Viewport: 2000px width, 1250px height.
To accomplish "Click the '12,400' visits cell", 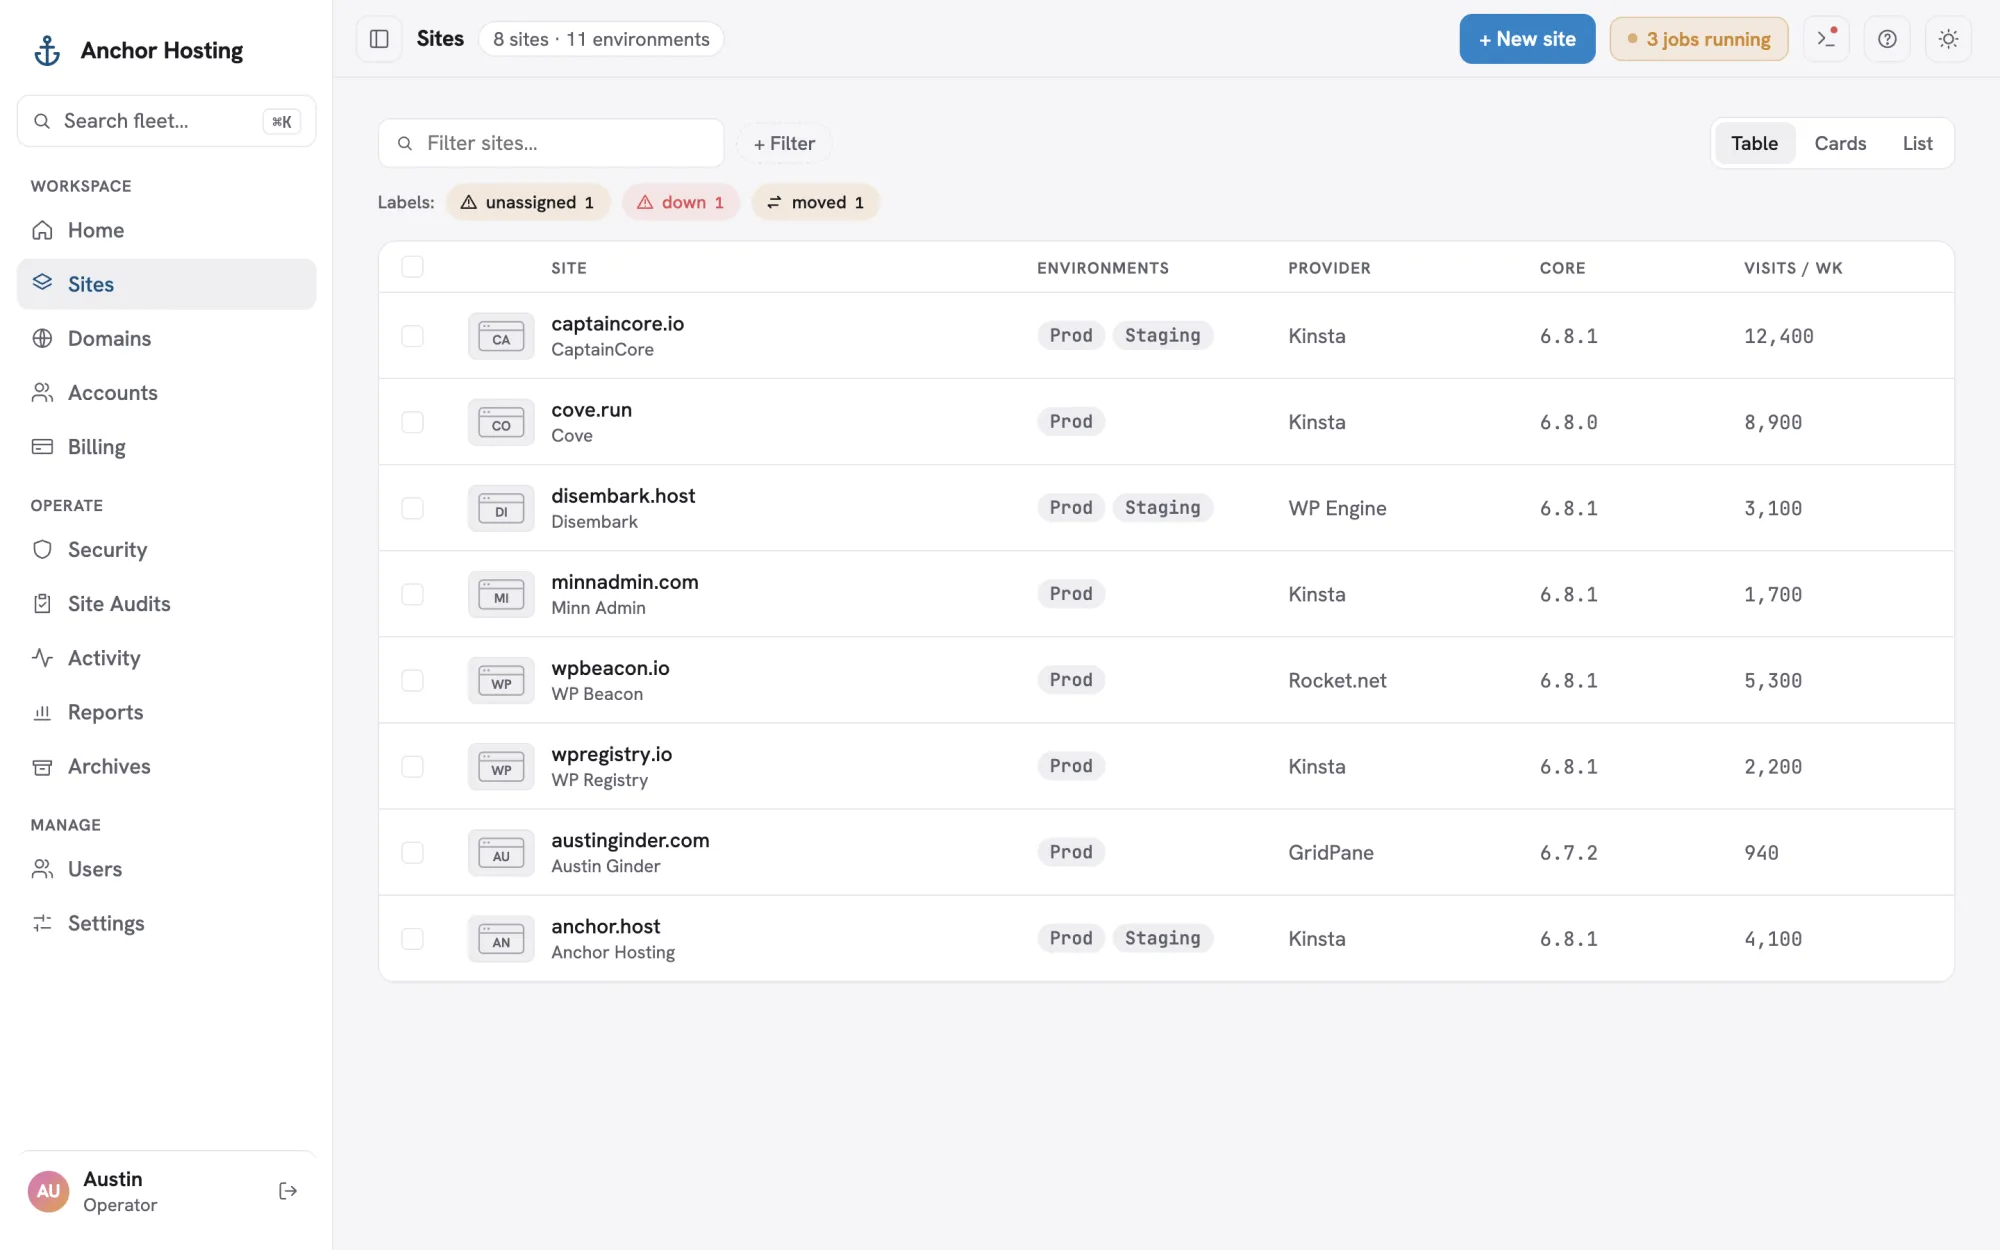I will (x=1778, y=336).
